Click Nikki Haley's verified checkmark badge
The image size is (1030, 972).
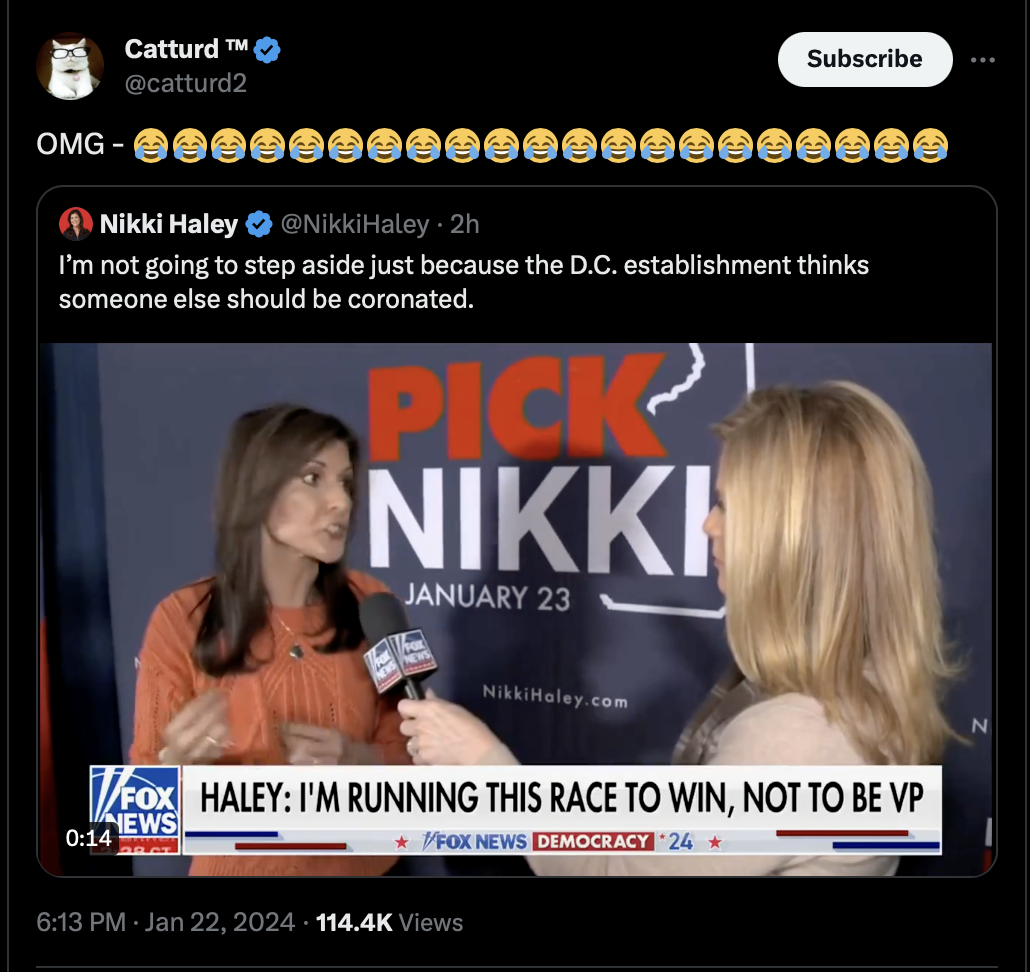pos(259,225)
